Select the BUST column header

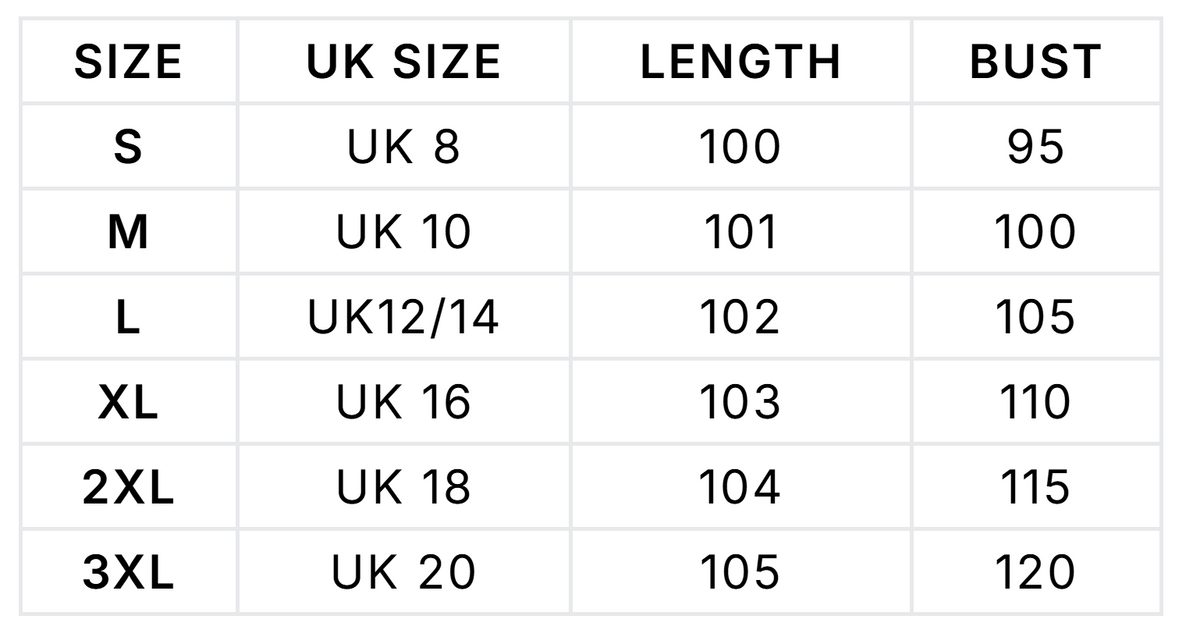pos(1035,62)
